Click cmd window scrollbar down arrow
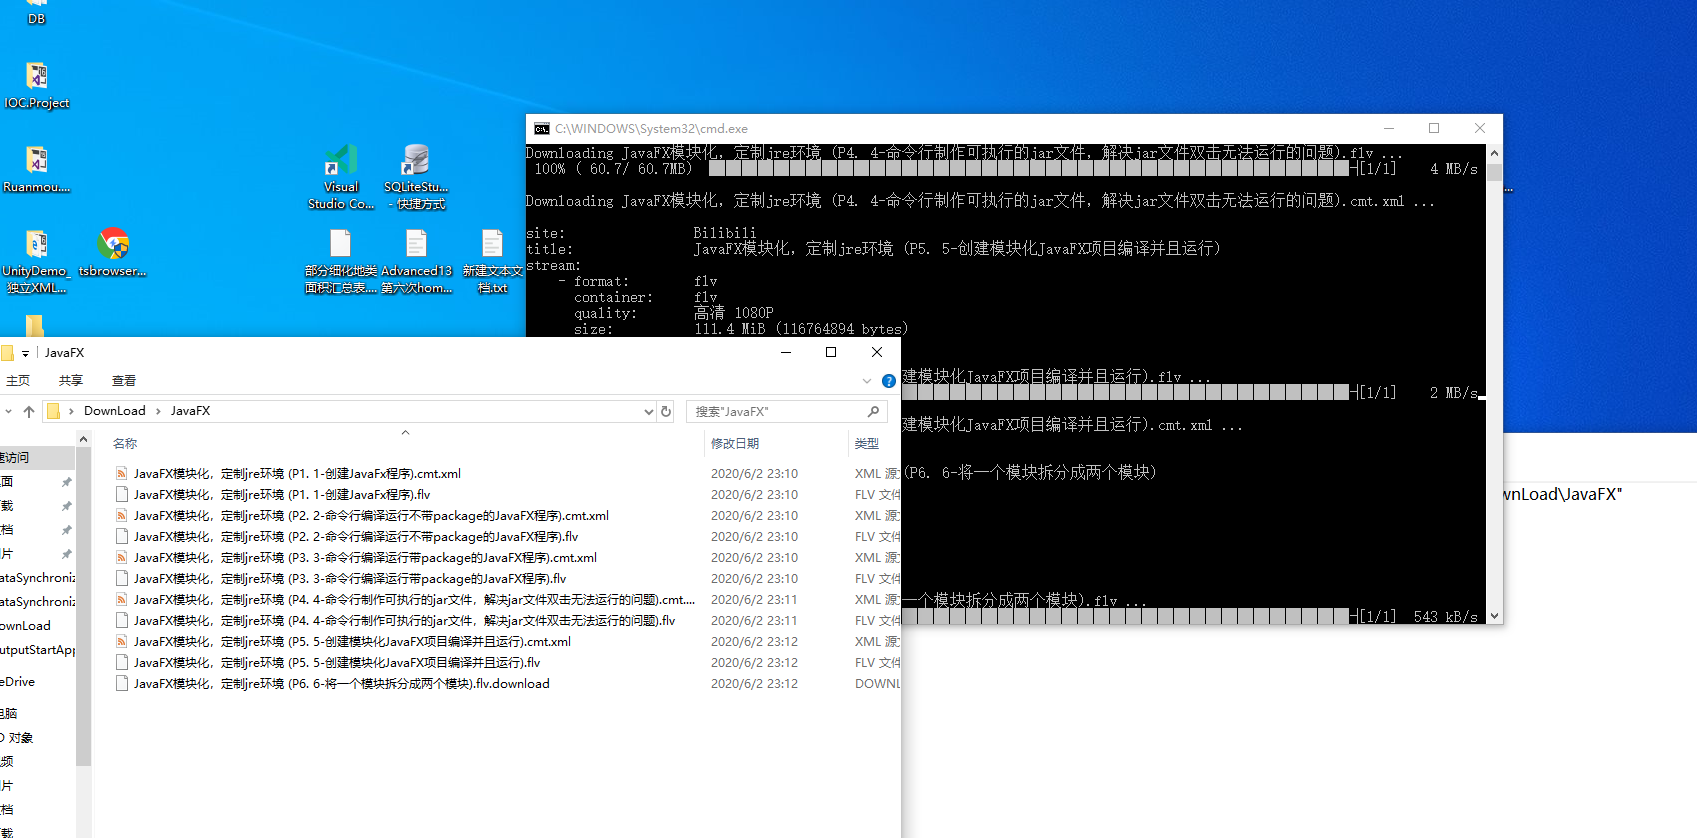Viewport: 1697px width, 838px height. click(x=1494, y=616)
